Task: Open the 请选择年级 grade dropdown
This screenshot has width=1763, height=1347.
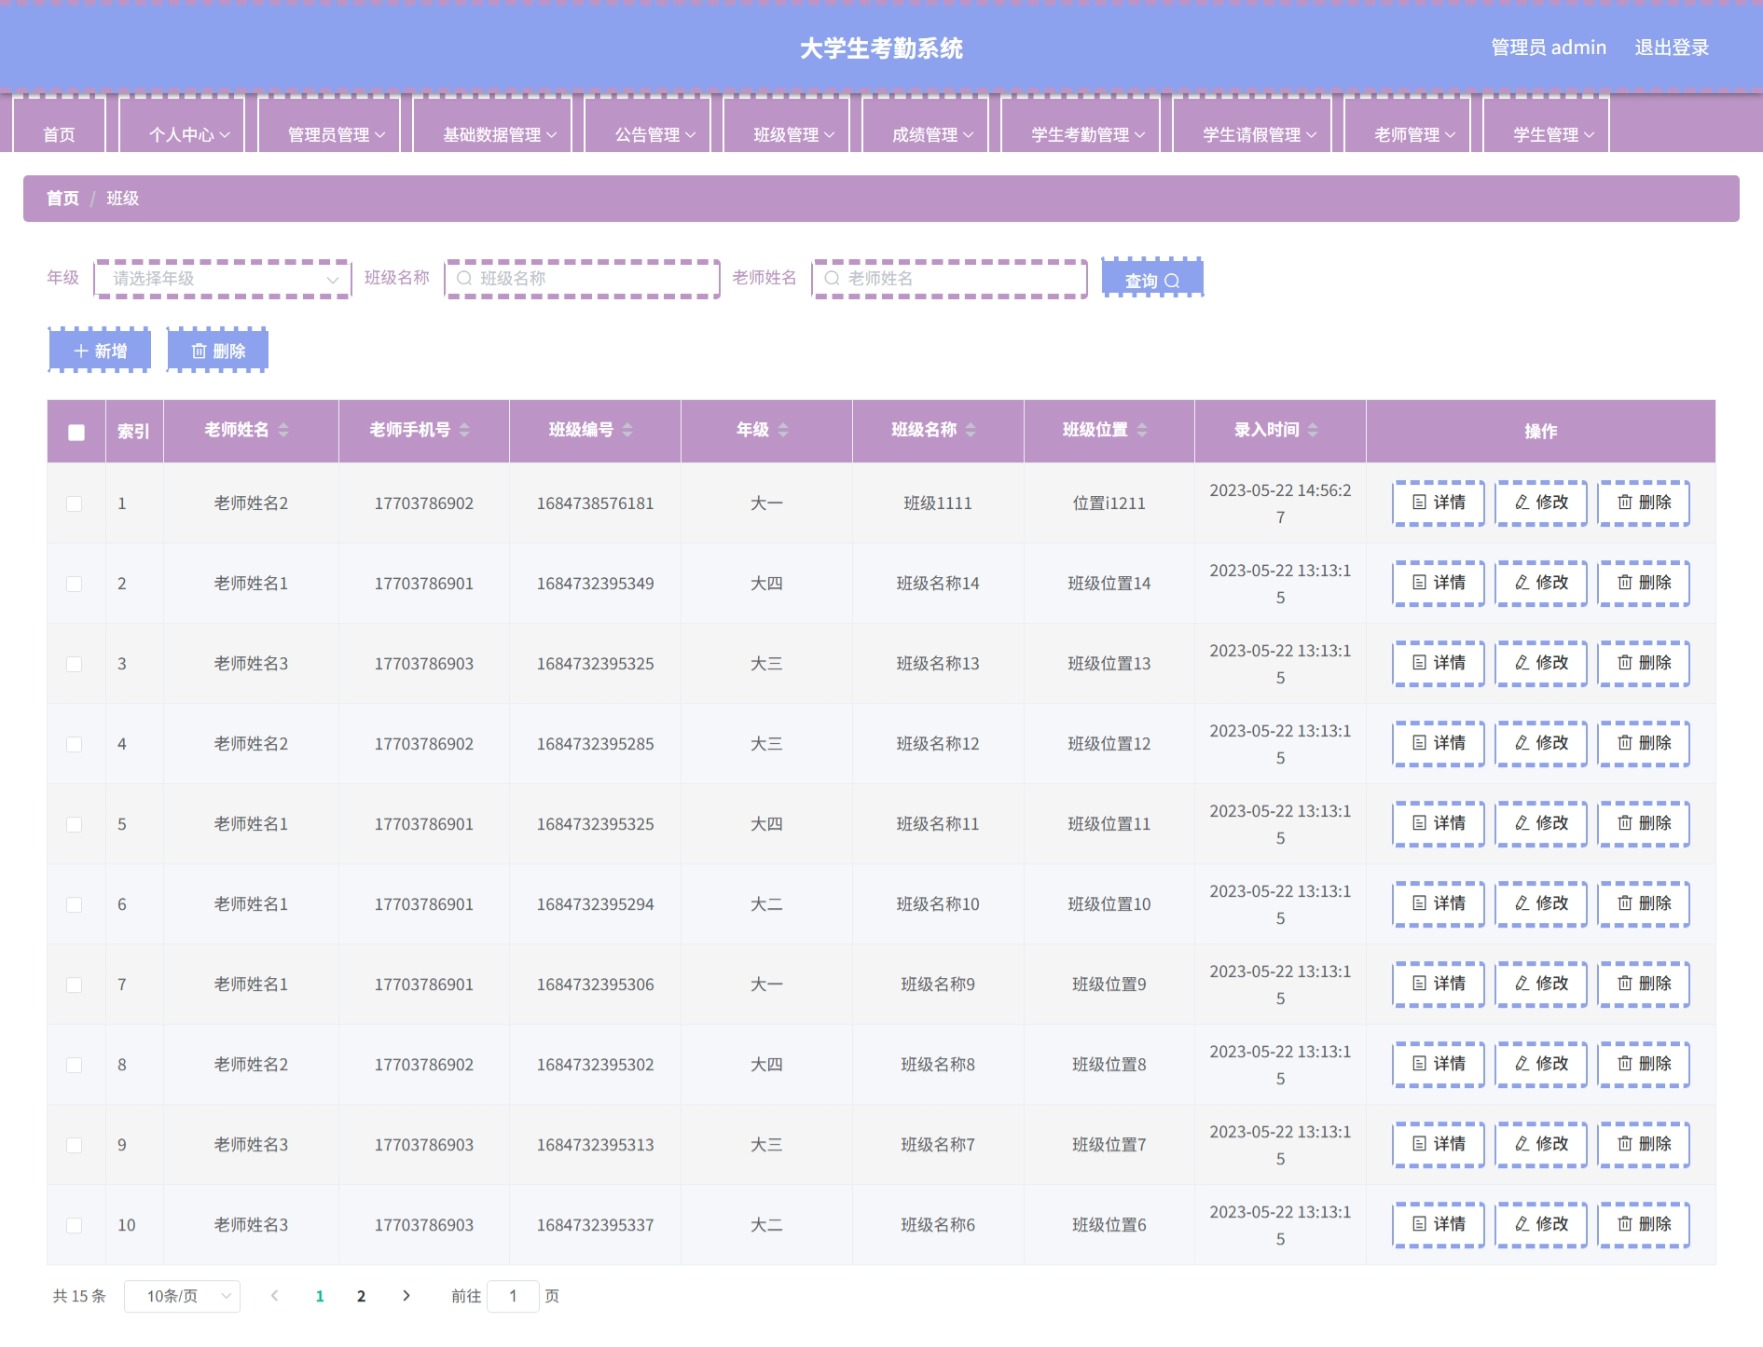Action: click(x=223, y=279)
